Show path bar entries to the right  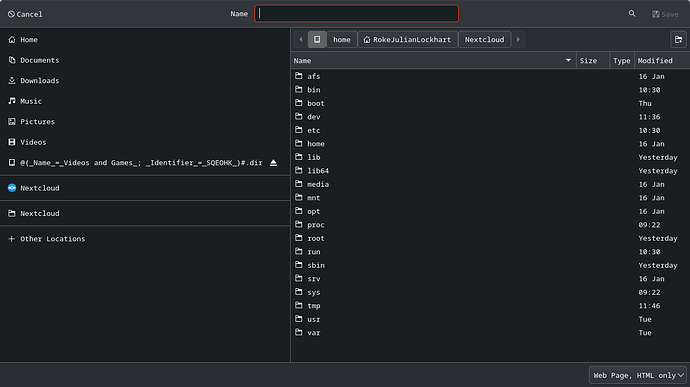pyautogui.click(x=518, y=40)
